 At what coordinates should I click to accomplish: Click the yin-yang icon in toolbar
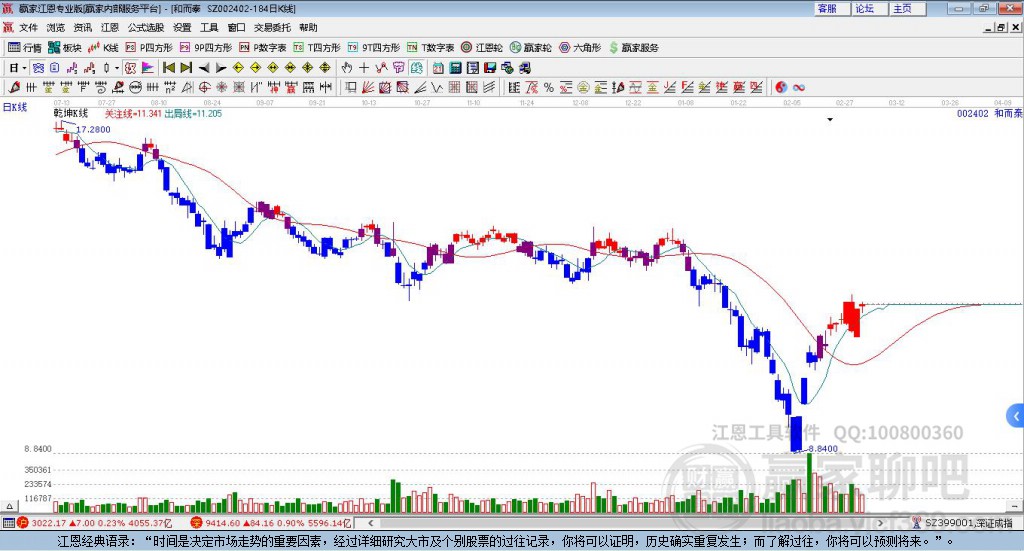[781, 87]
